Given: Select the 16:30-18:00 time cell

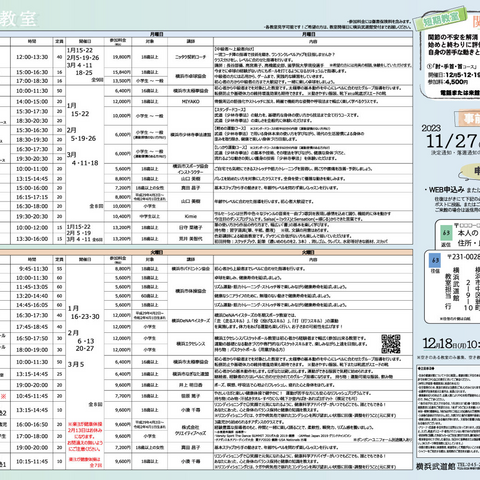Looking at the screenshot, I should tap(32, 206).
